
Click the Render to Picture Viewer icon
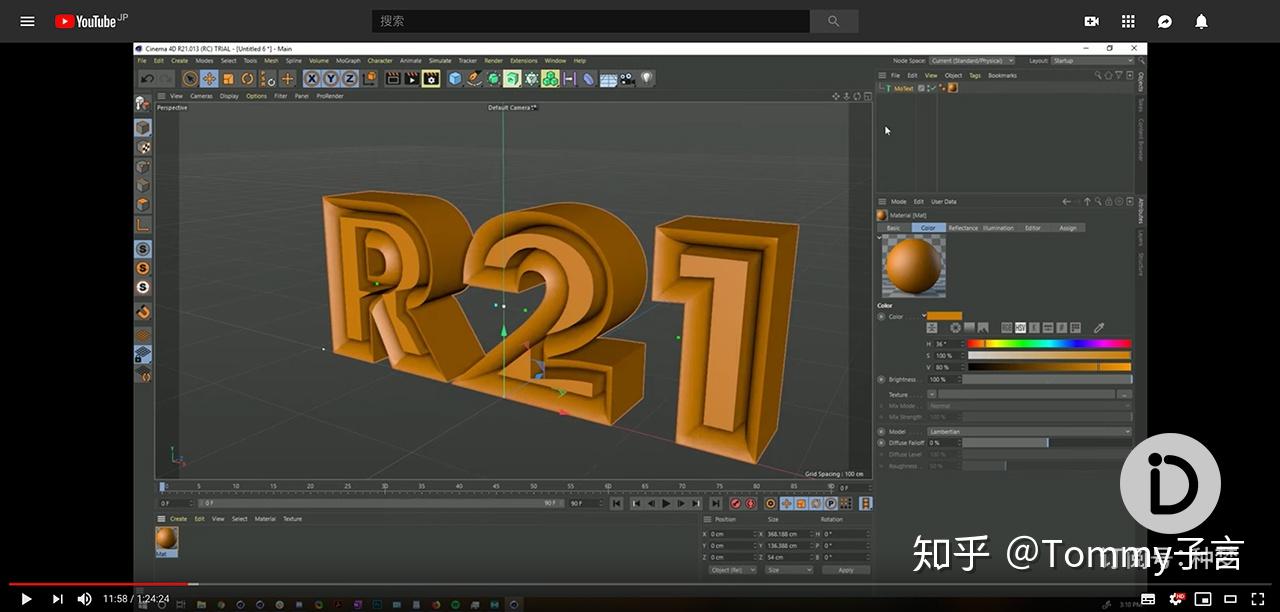coord(412,79)
